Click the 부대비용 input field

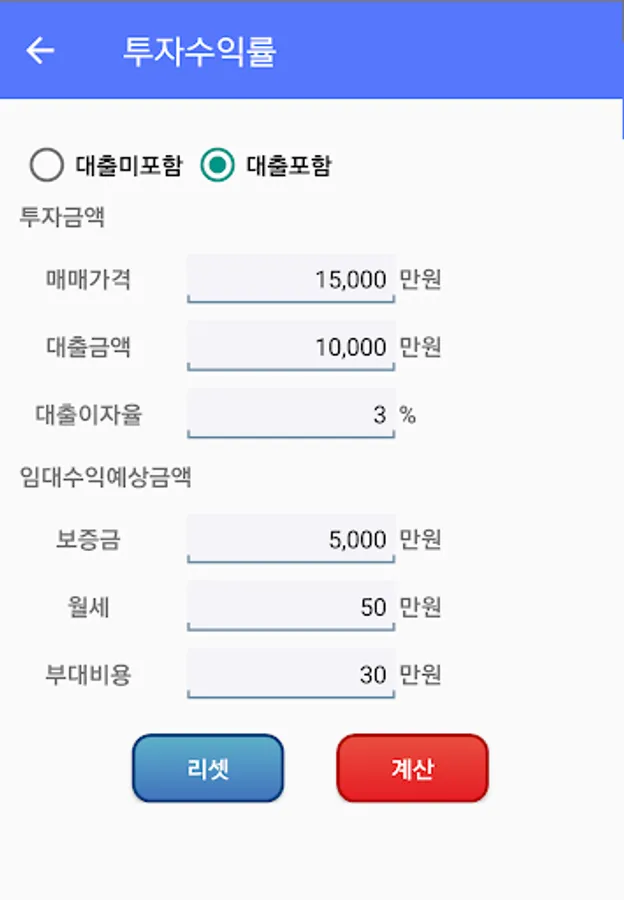click(291, 674)
